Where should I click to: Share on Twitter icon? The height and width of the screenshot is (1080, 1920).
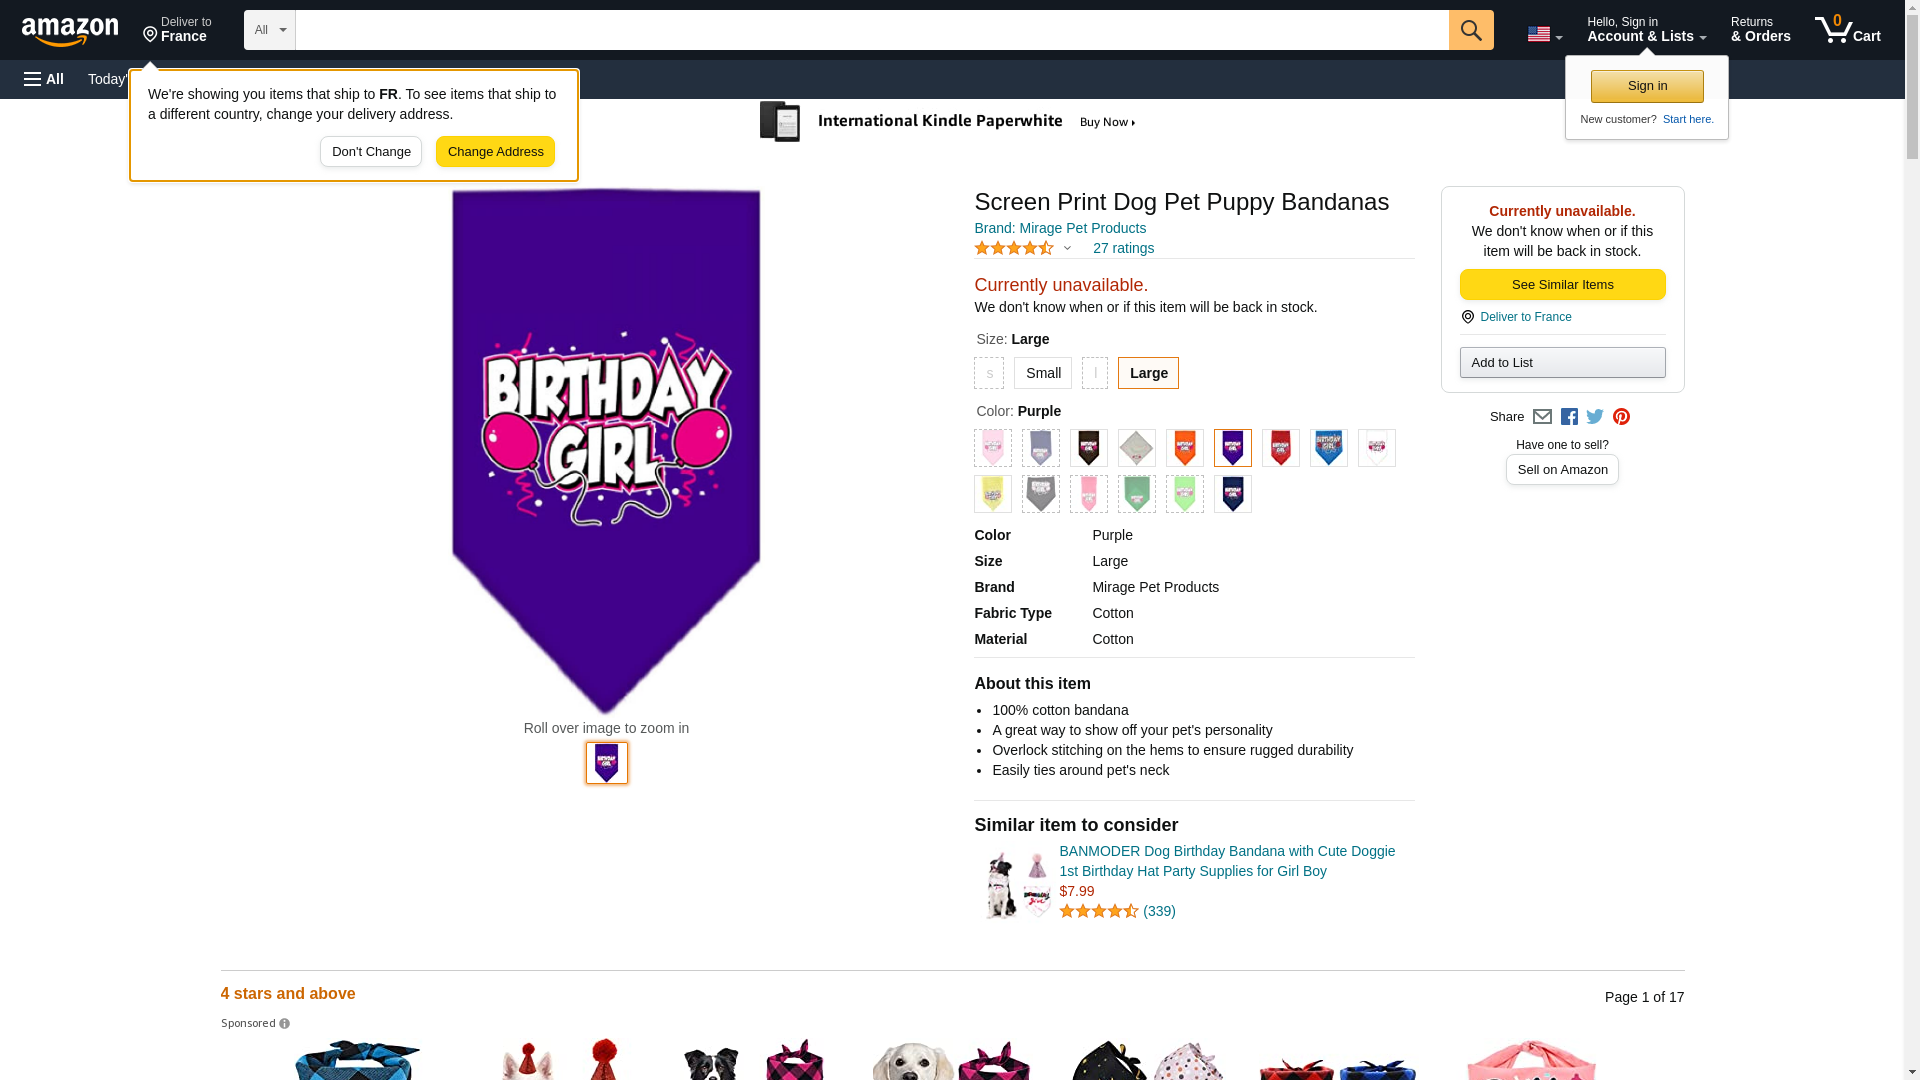point(1595,417)
